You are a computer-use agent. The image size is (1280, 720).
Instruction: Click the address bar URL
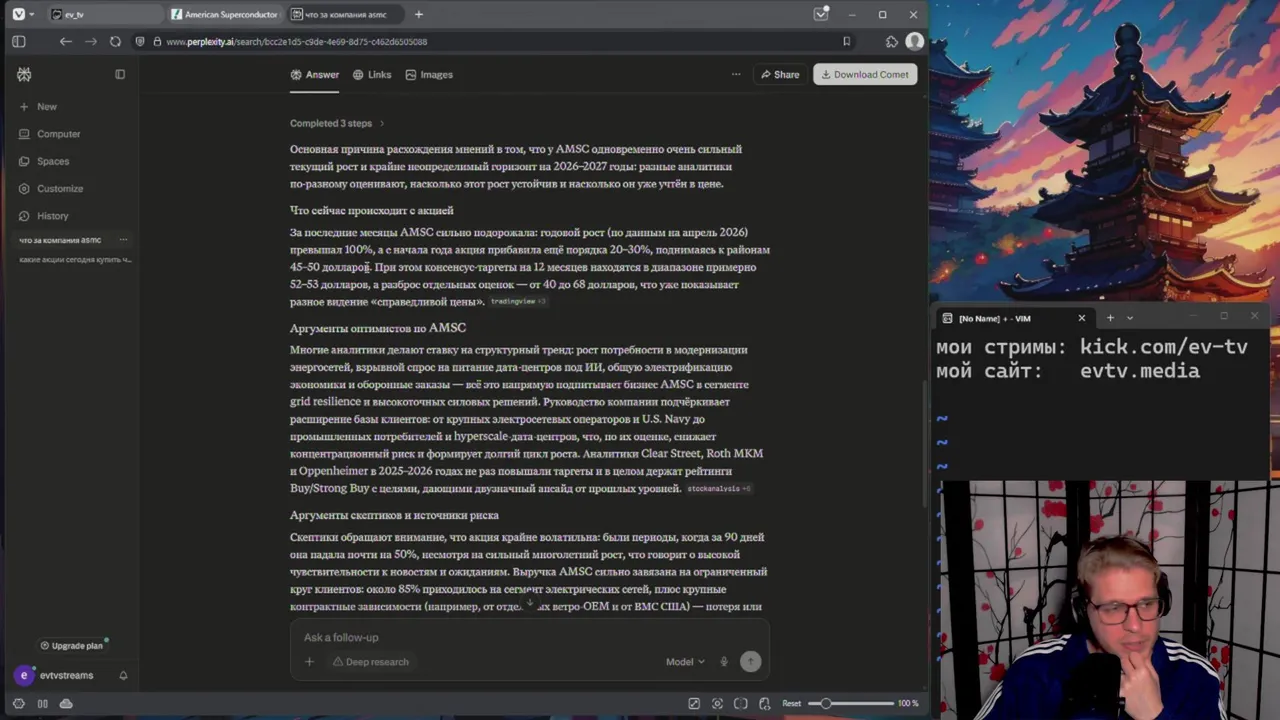click(x=297, y=41)
